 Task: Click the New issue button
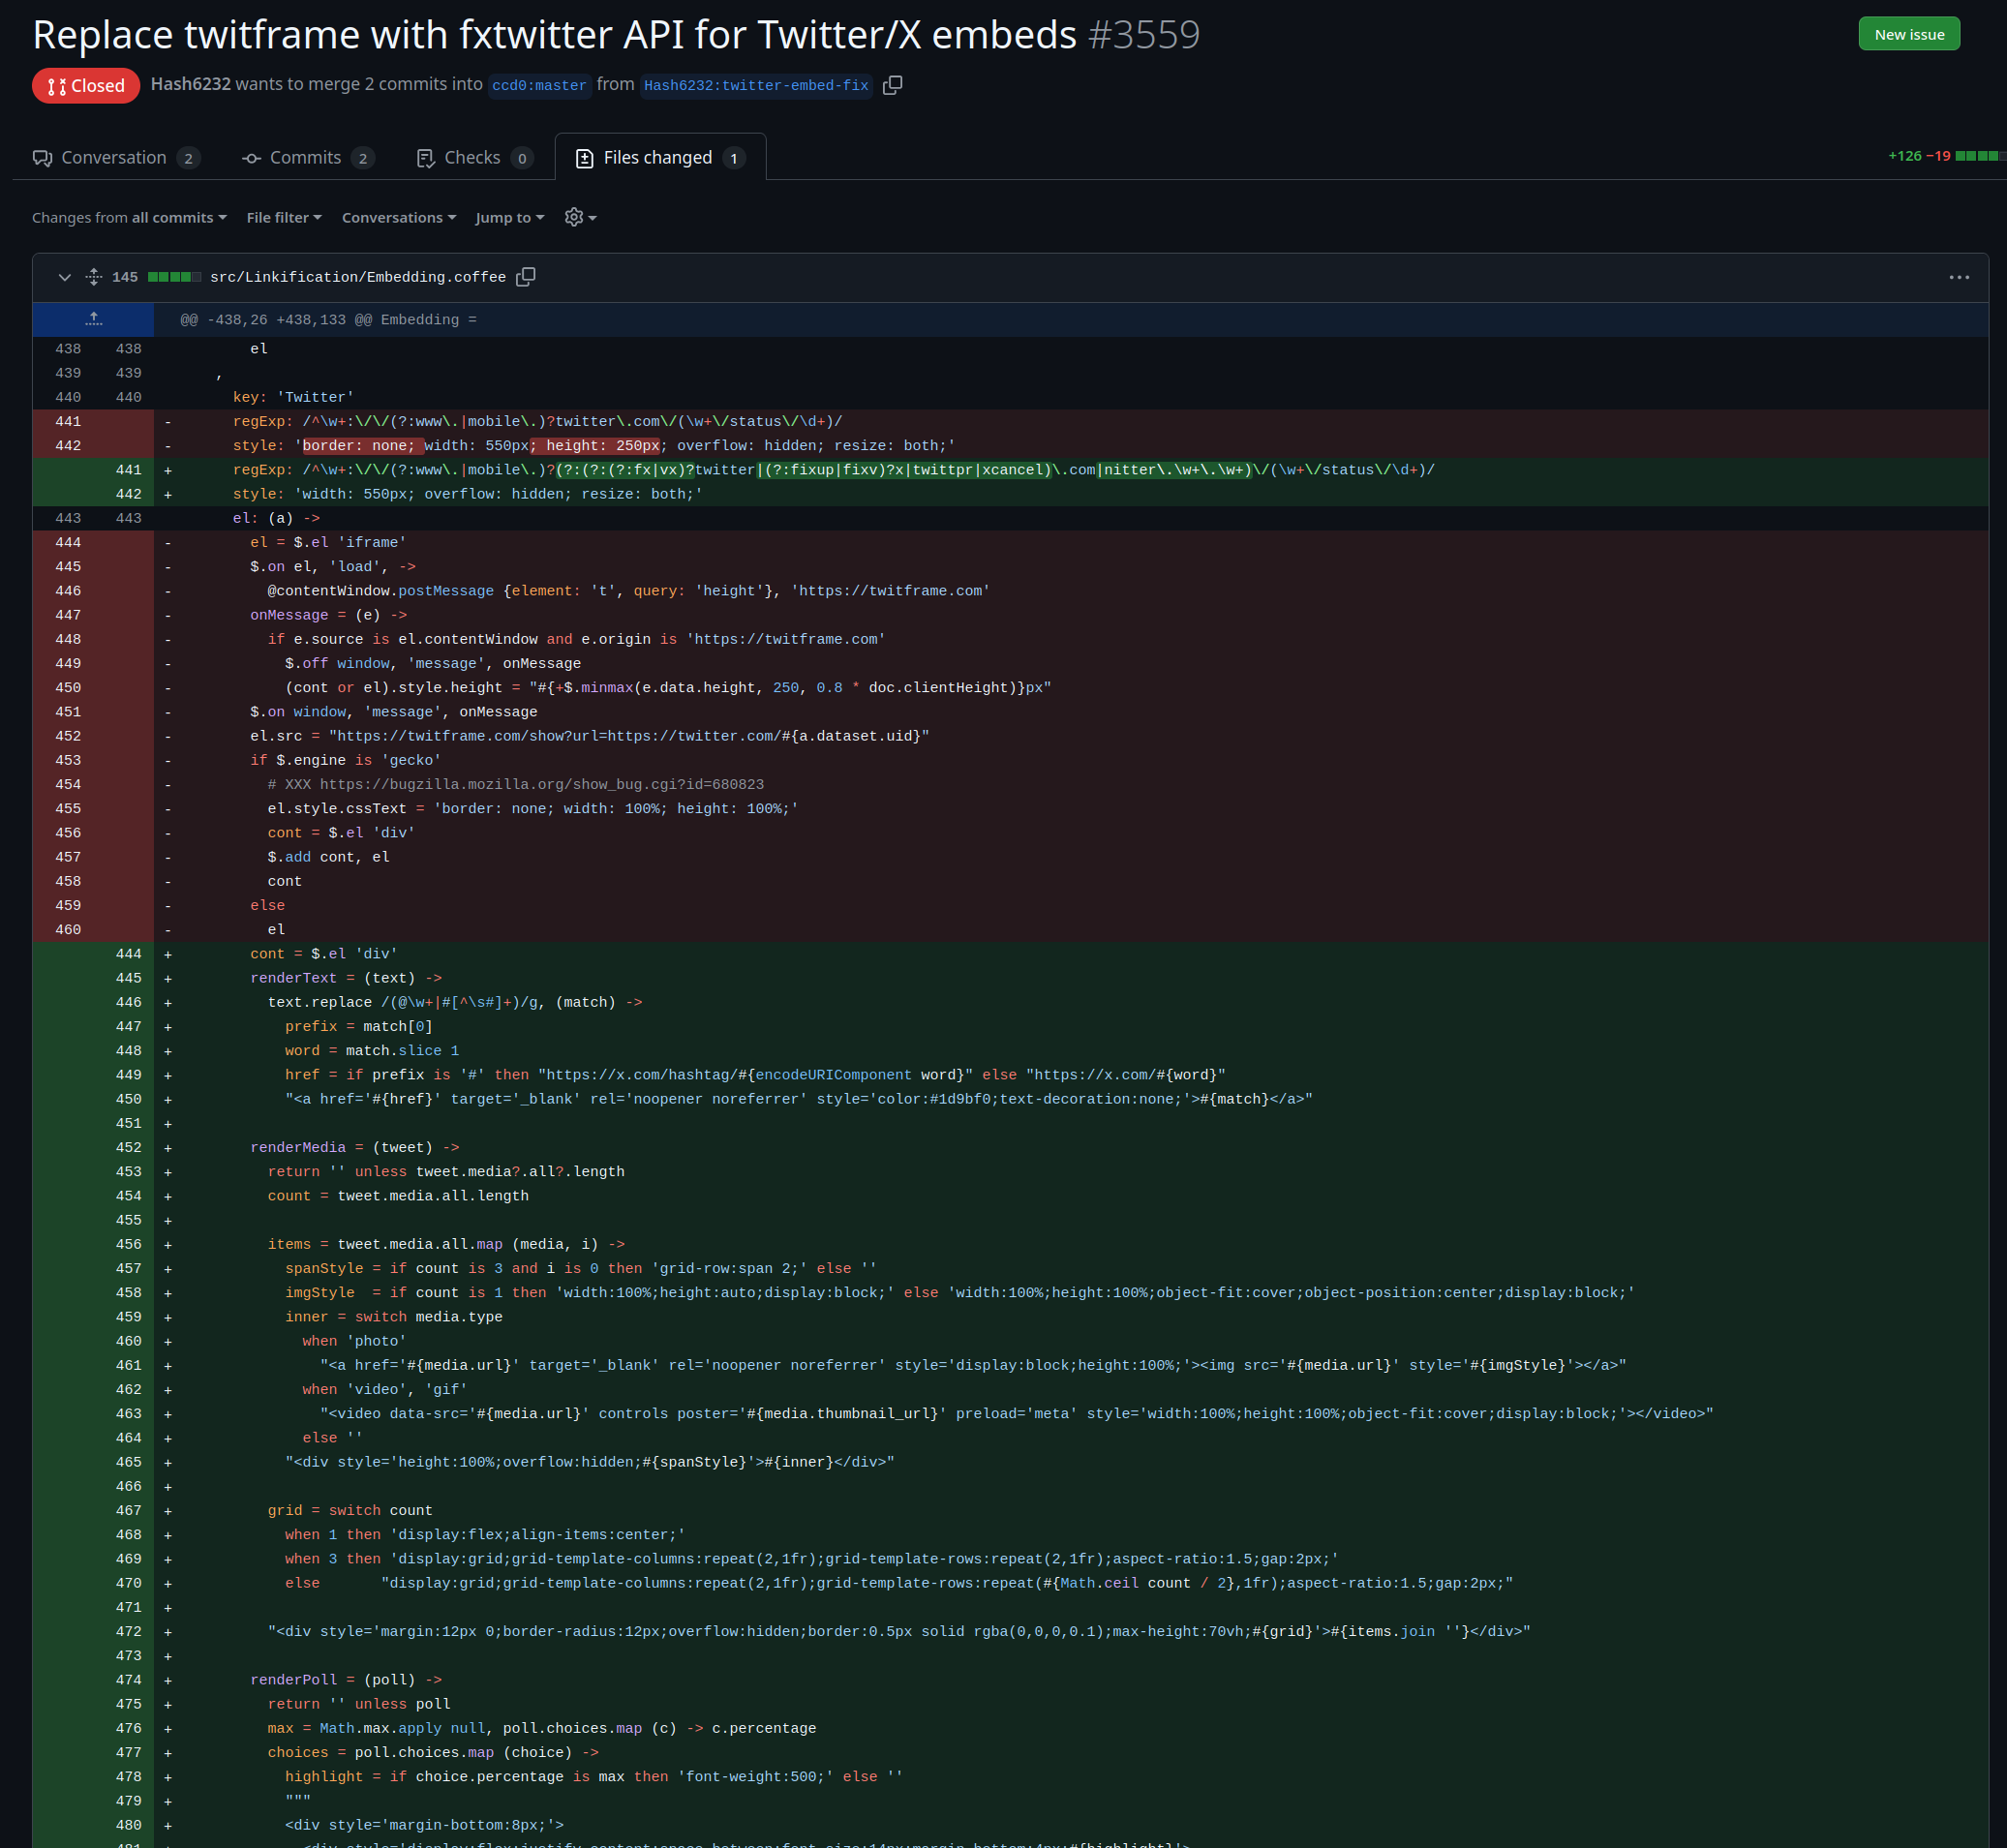coord(1909,34)
